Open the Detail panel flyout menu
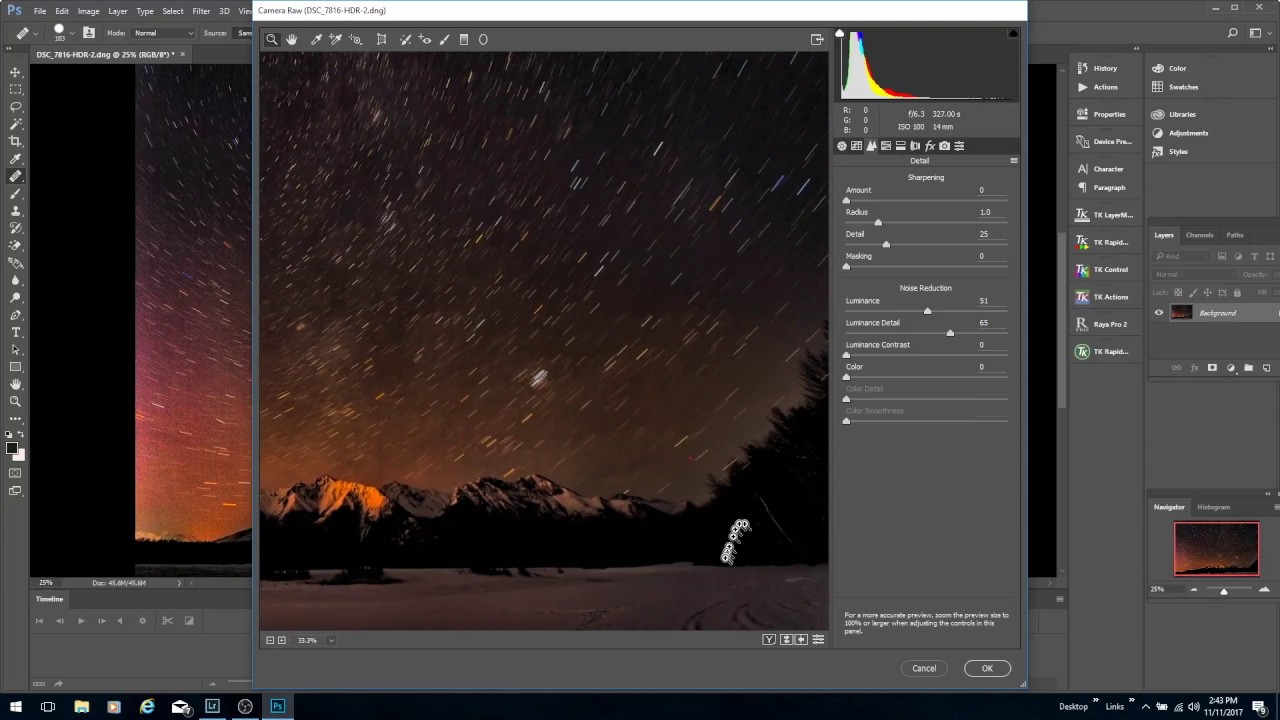 pos(1013,161)
